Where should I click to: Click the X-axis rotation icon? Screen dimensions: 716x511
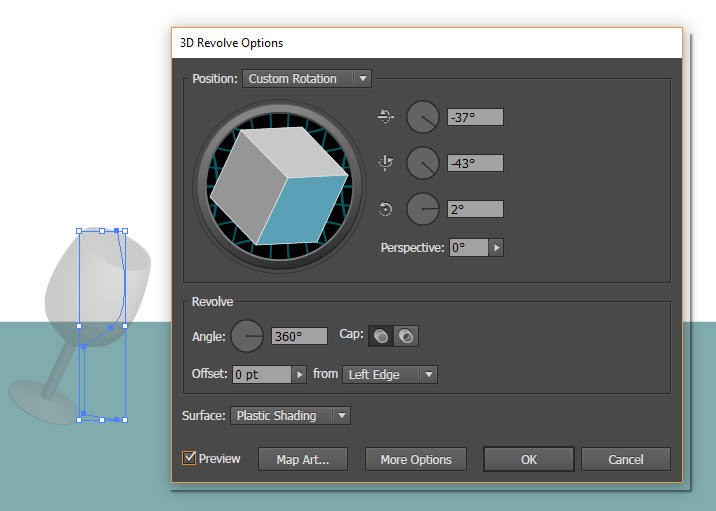click(x=386, y=117)
